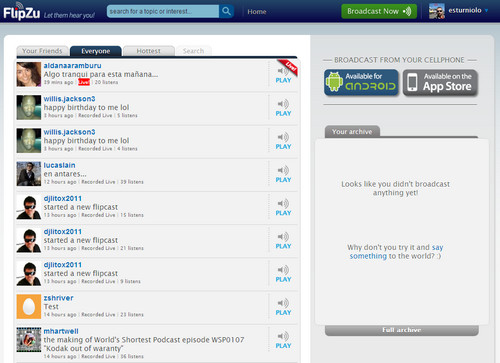Open the Search tab

[193, 51]
